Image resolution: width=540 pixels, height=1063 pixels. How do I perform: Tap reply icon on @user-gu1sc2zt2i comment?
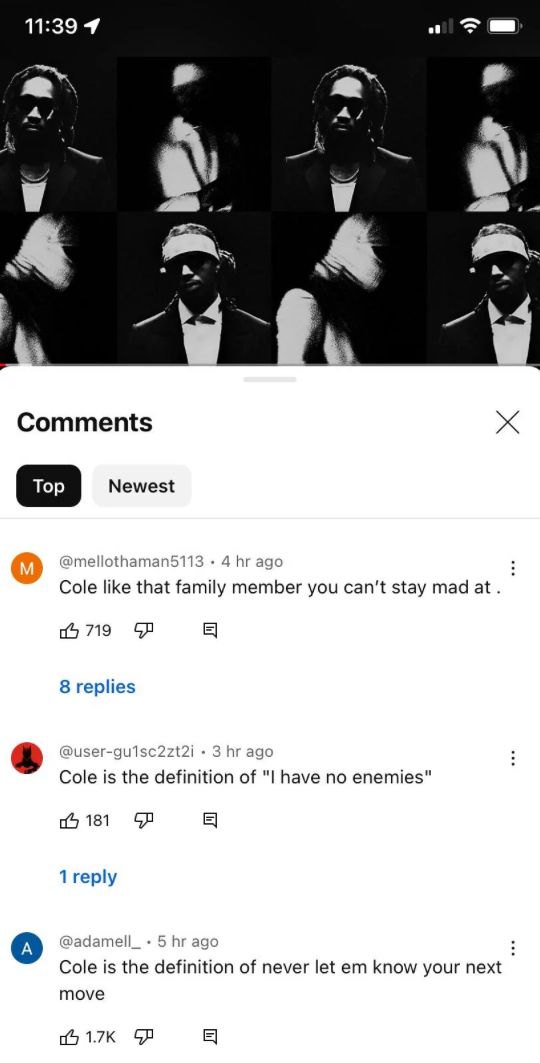click(x=210, y=821)
